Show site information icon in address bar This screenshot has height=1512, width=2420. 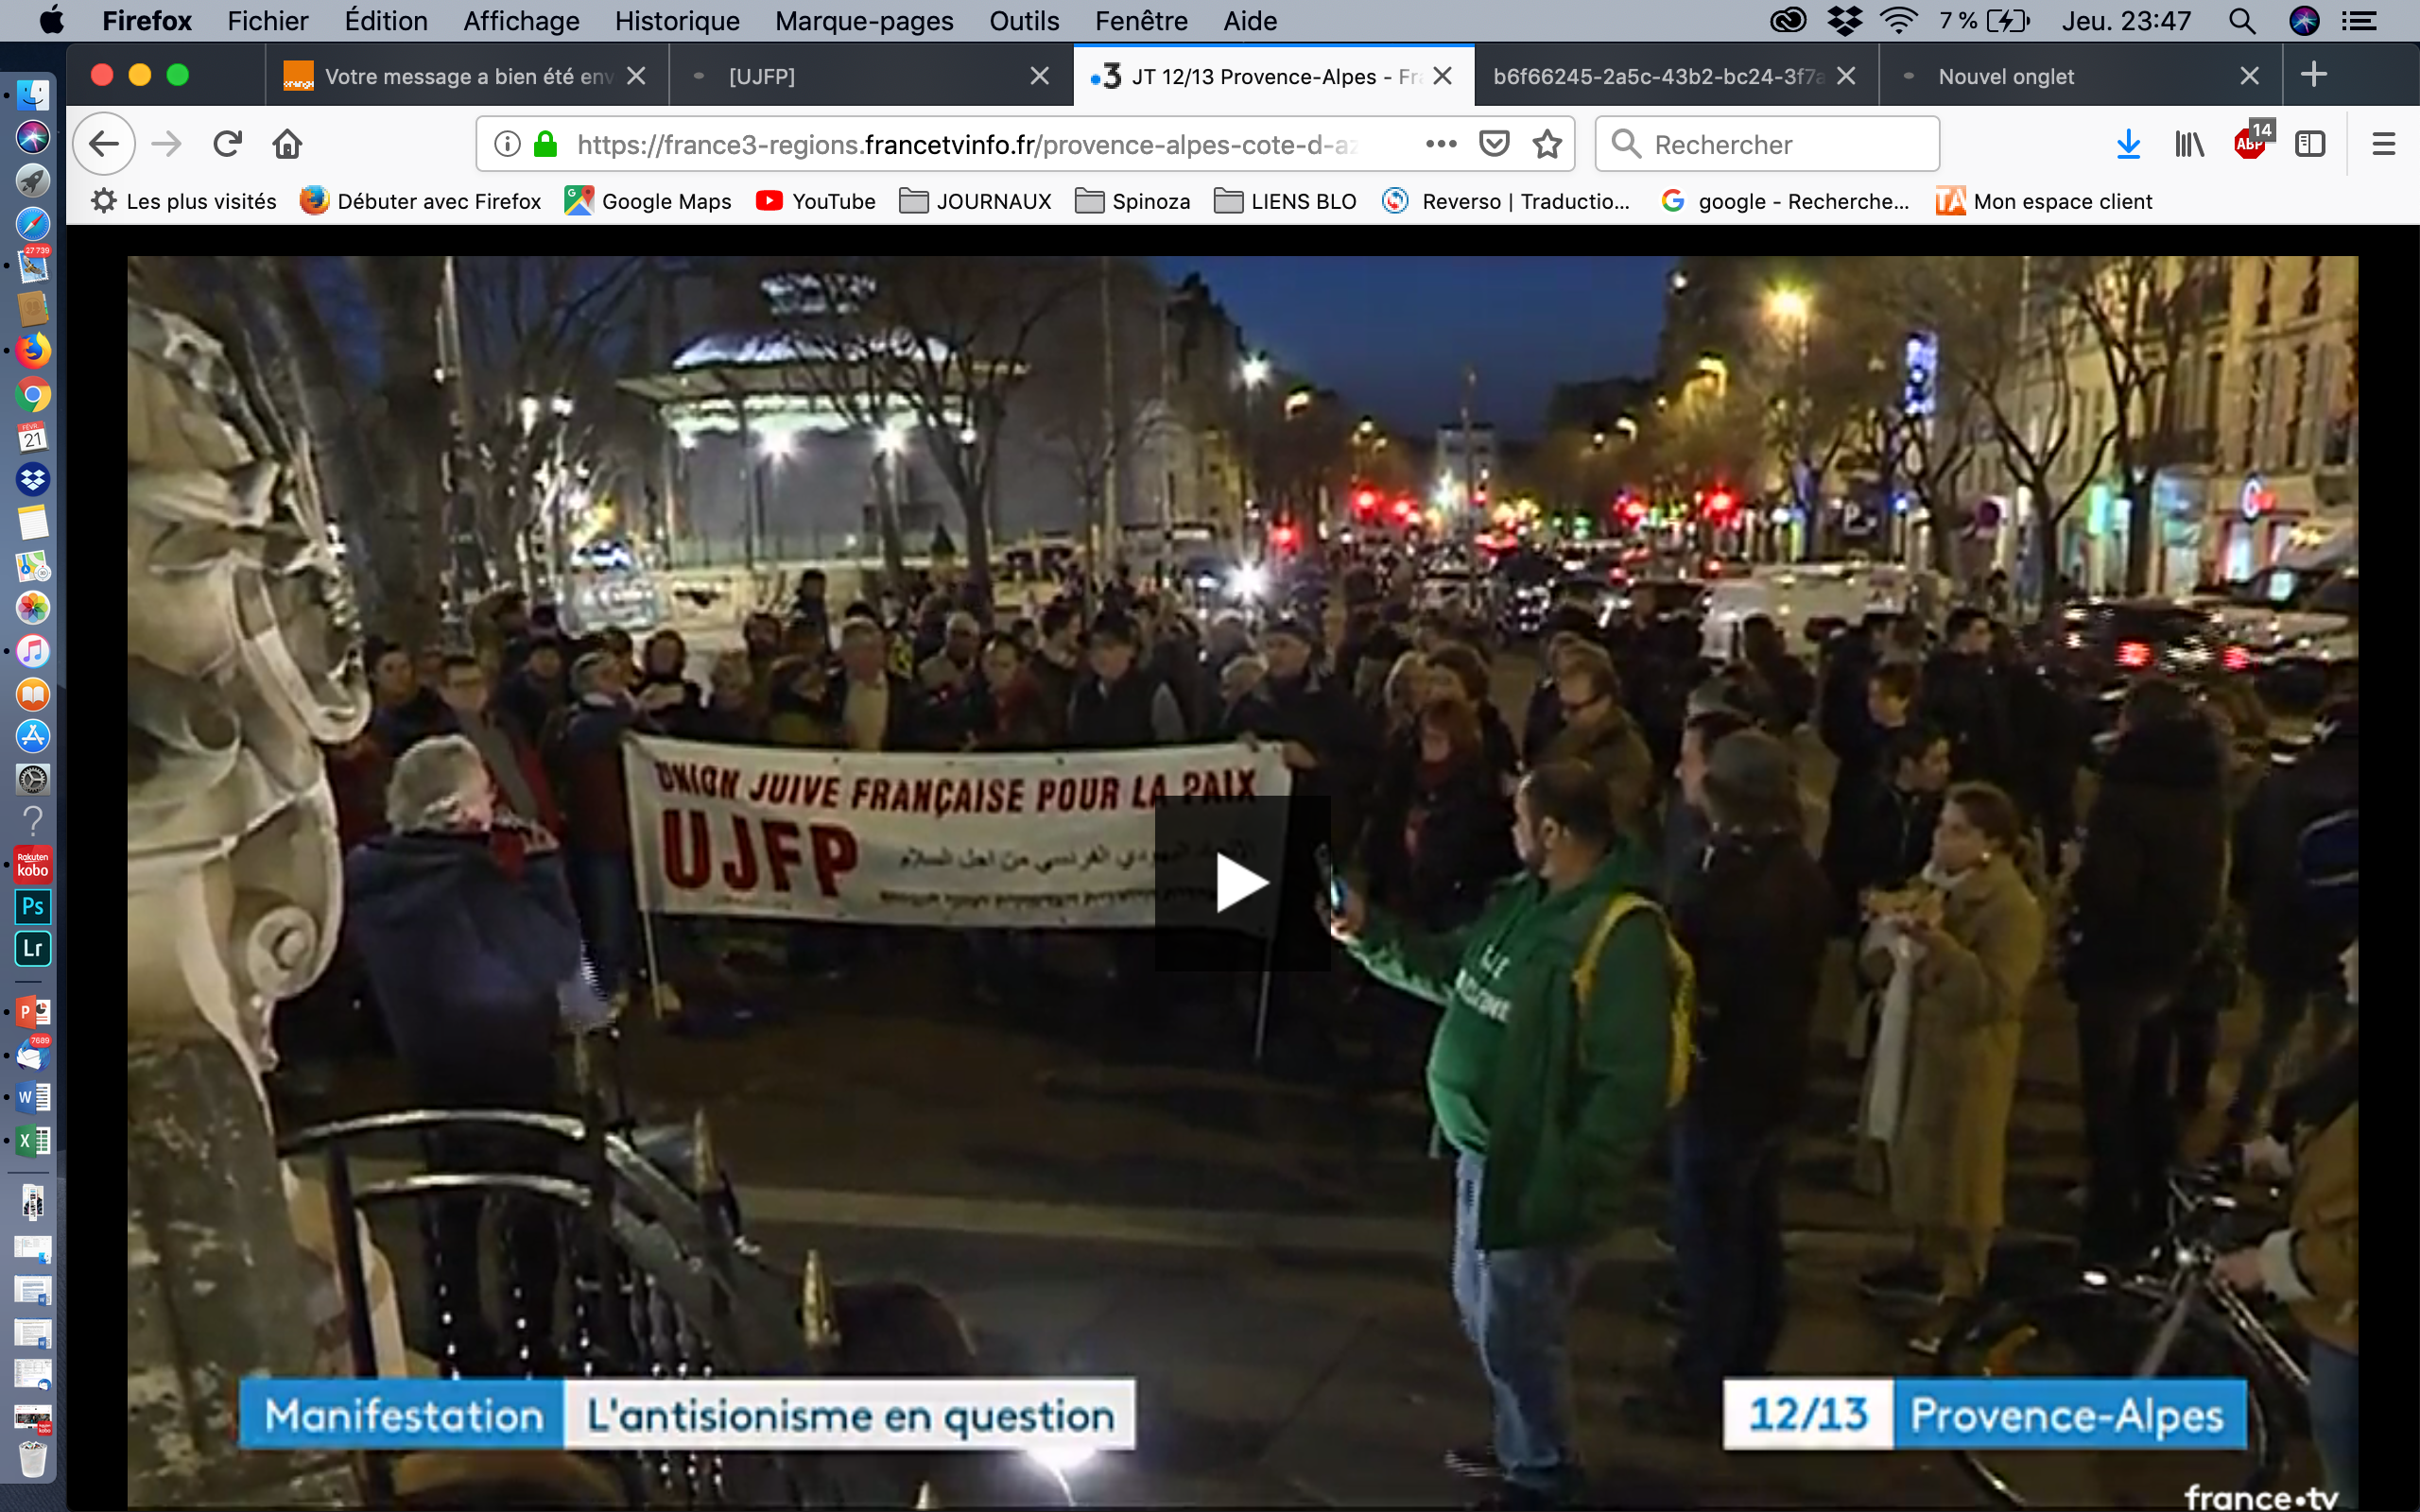click(x=507, y=144)
